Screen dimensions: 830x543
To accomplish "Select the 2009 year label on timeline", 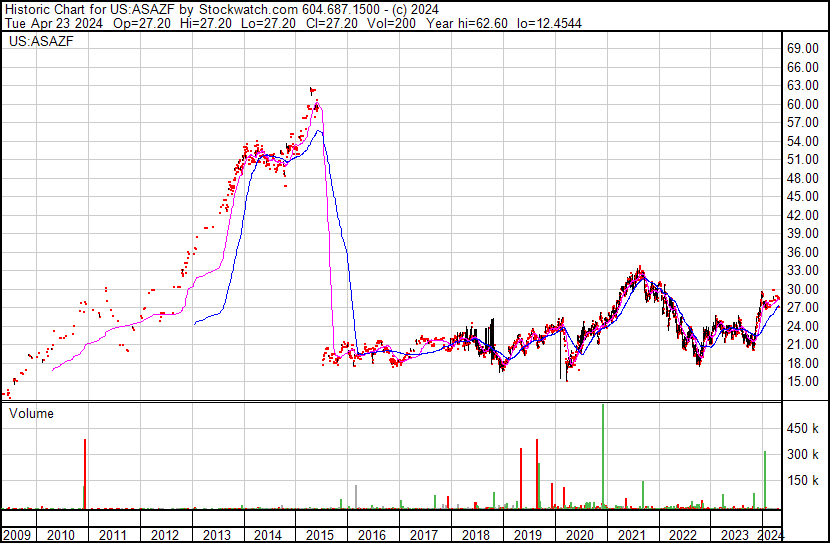I will [x=17, y=535].
